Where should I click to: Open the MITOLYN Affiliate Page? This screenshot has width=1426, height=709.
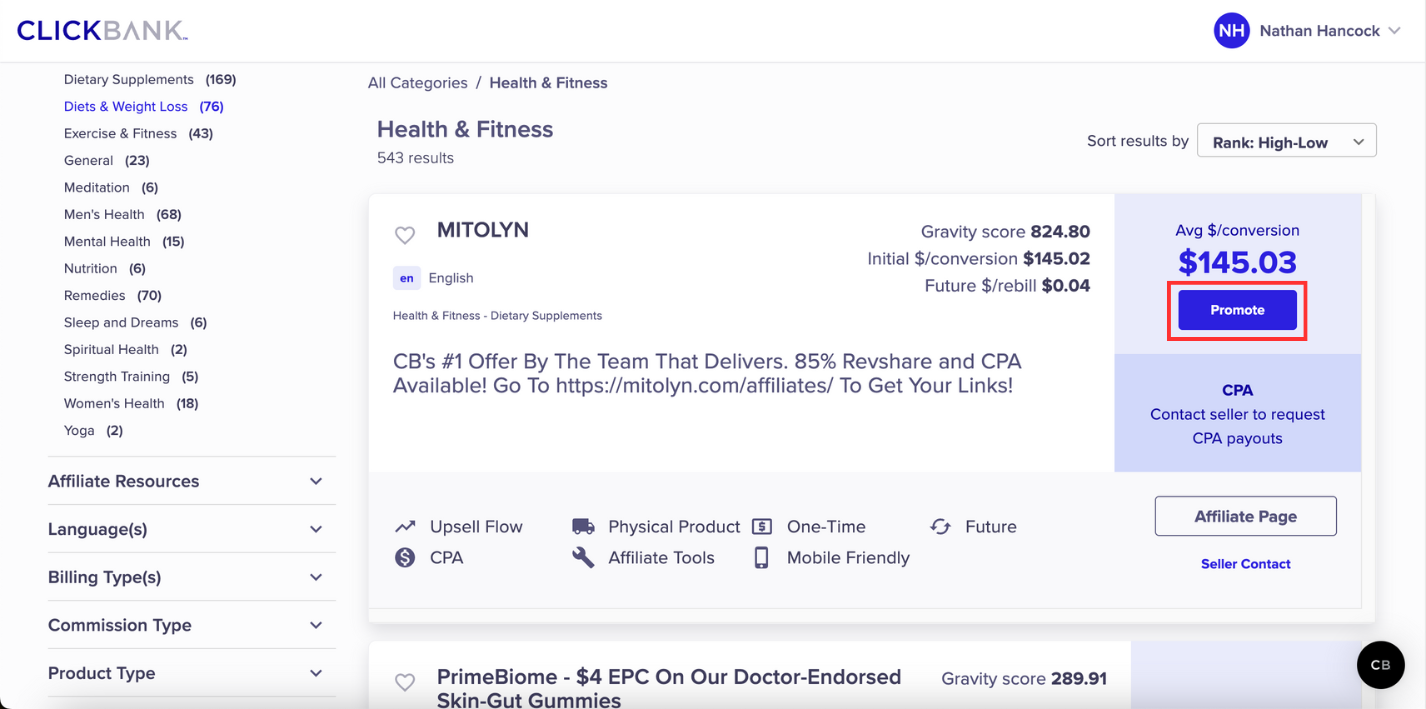1245,516
